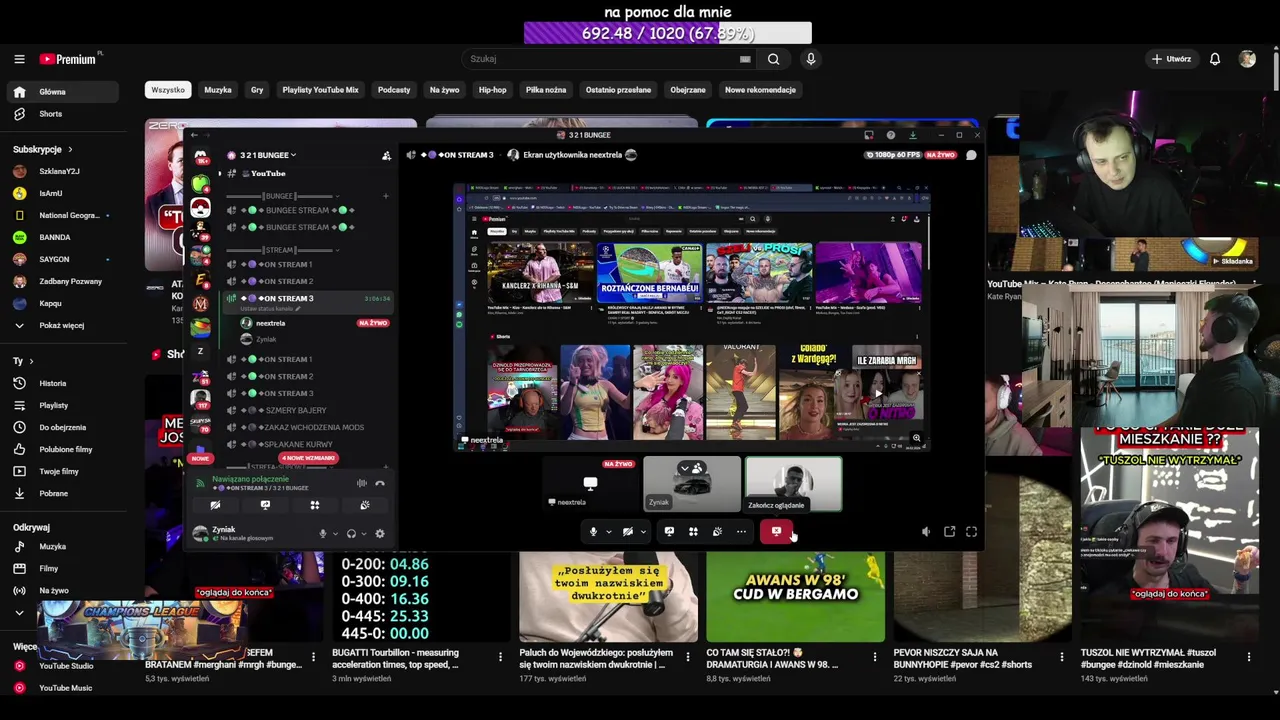Screen dimensions: 1280x720
Task: Join the SZMERY BAJERY voice channel
Action: 308,410
